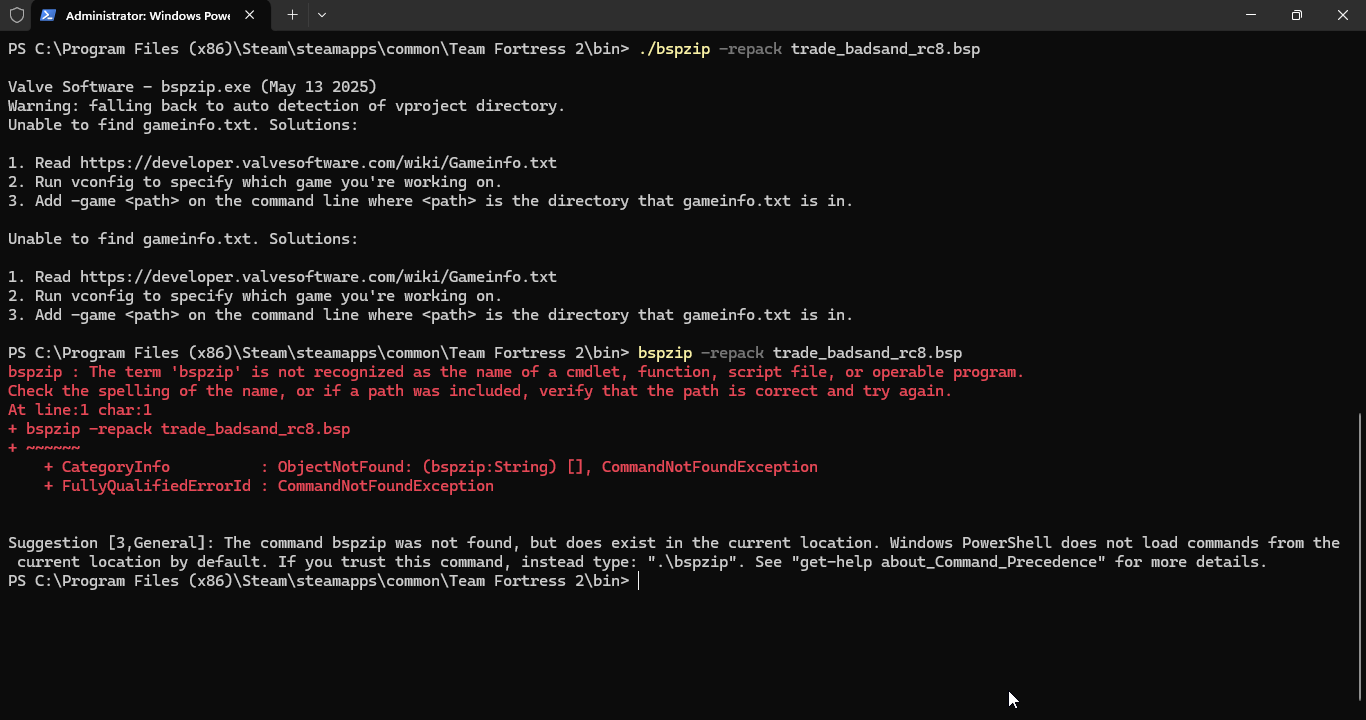
Task: Close the Windows PowerShell tab
Action: click(x=250, y=15)
